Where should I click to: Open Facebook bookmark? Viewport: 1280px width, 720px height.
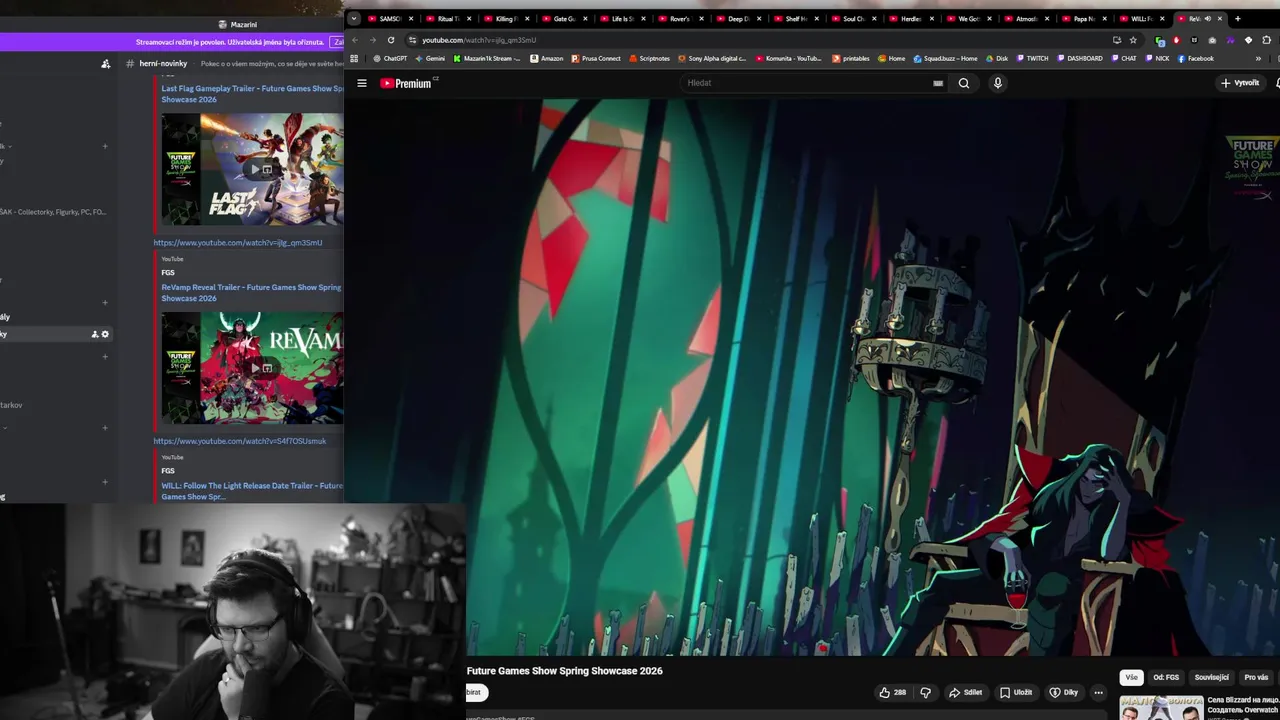click(x=1196, y=58)
